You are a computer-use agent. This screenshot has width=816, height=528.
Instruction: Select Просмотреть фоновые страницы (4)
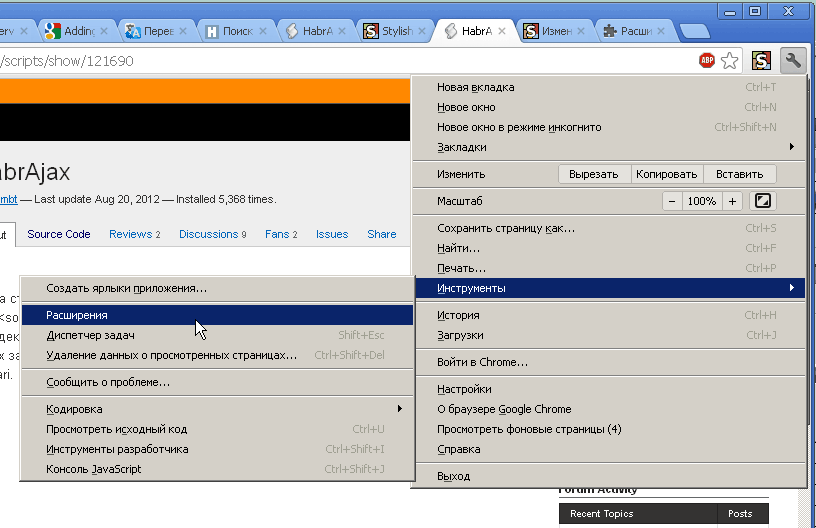tap(609, 429)
